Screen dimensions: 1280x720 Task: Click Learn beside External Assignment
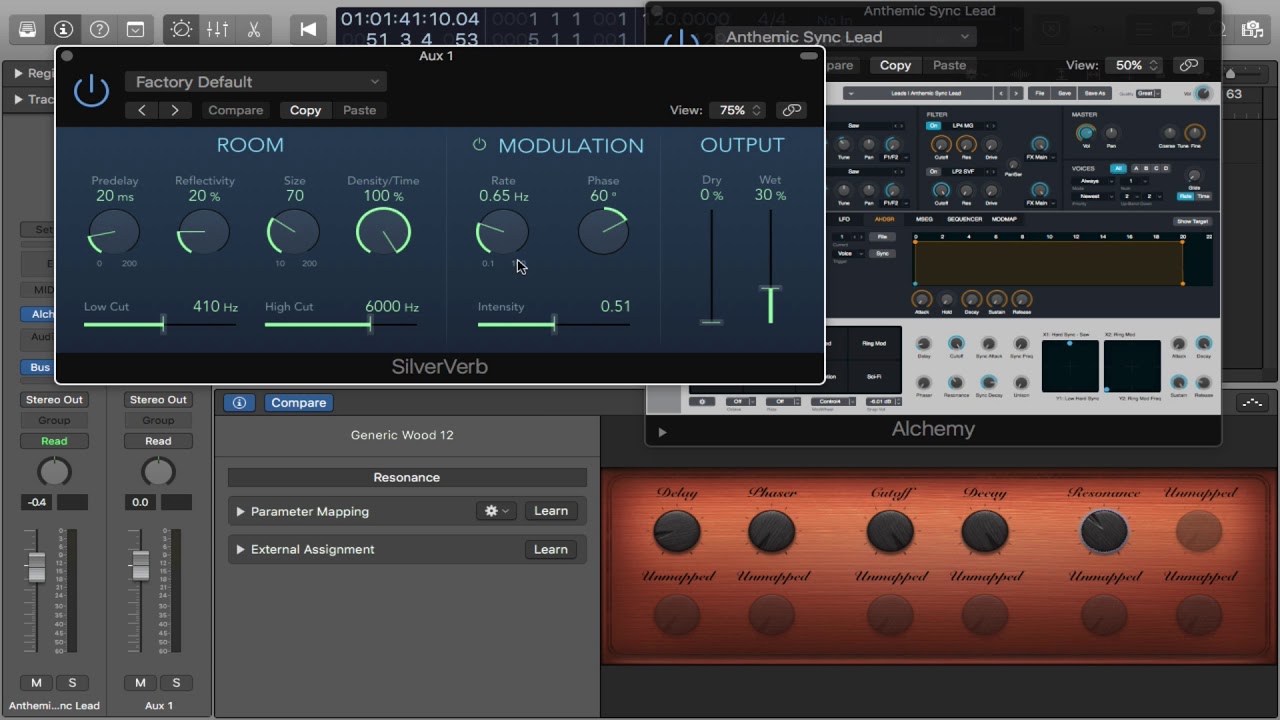click(551, 549)
